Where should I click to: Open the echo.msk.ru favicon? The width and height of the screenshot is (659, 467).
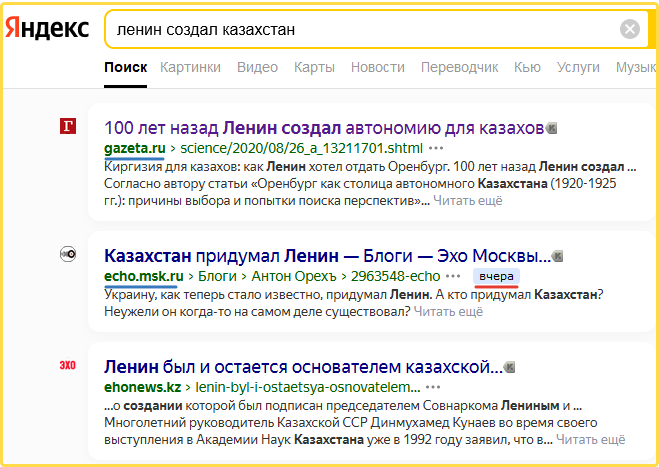click(x=68, y=254)
